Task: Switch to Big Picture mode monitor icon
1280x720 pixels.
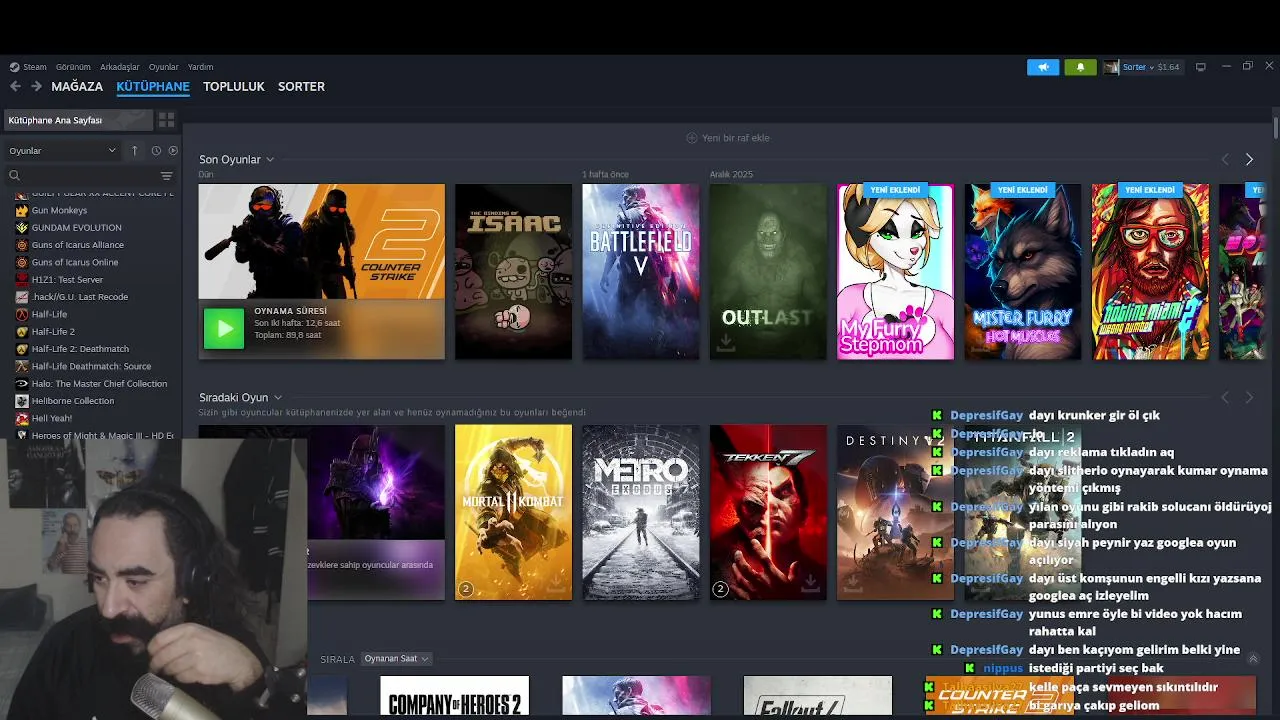Action: 1201,67
